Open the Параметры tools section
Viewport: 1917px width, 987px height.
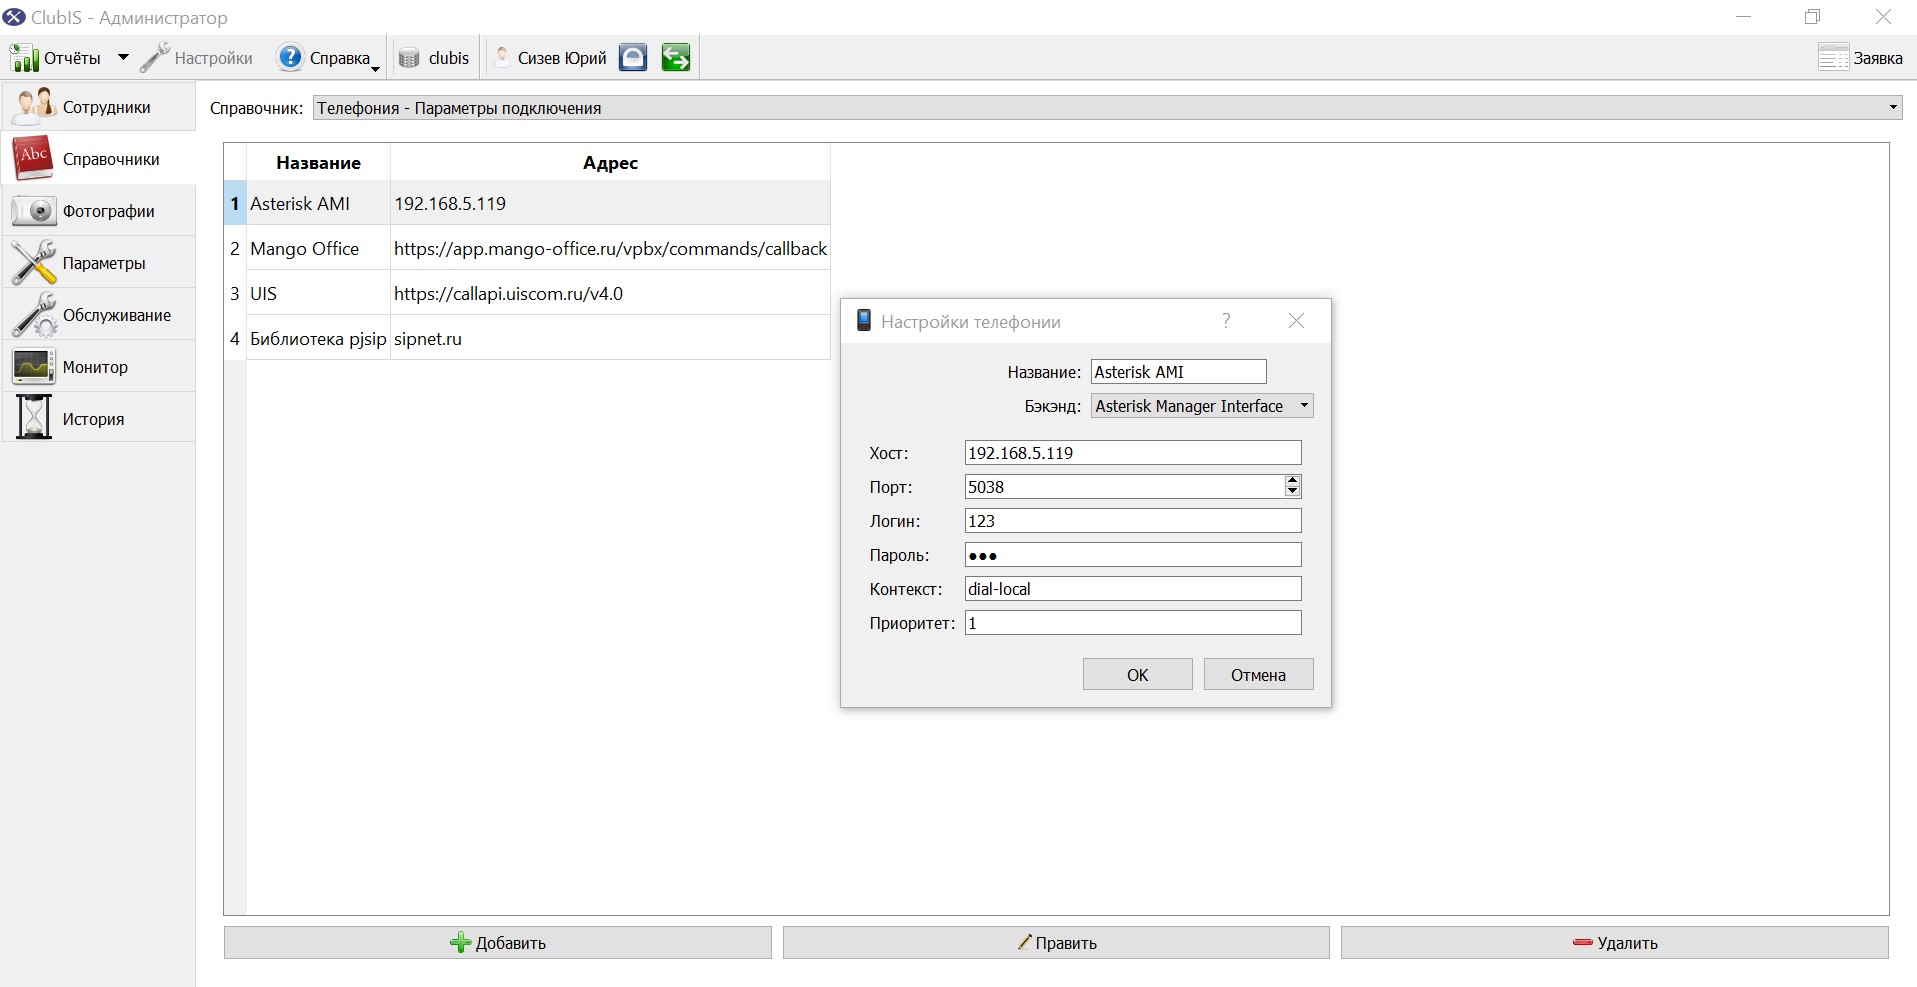[x=98, y=263]
